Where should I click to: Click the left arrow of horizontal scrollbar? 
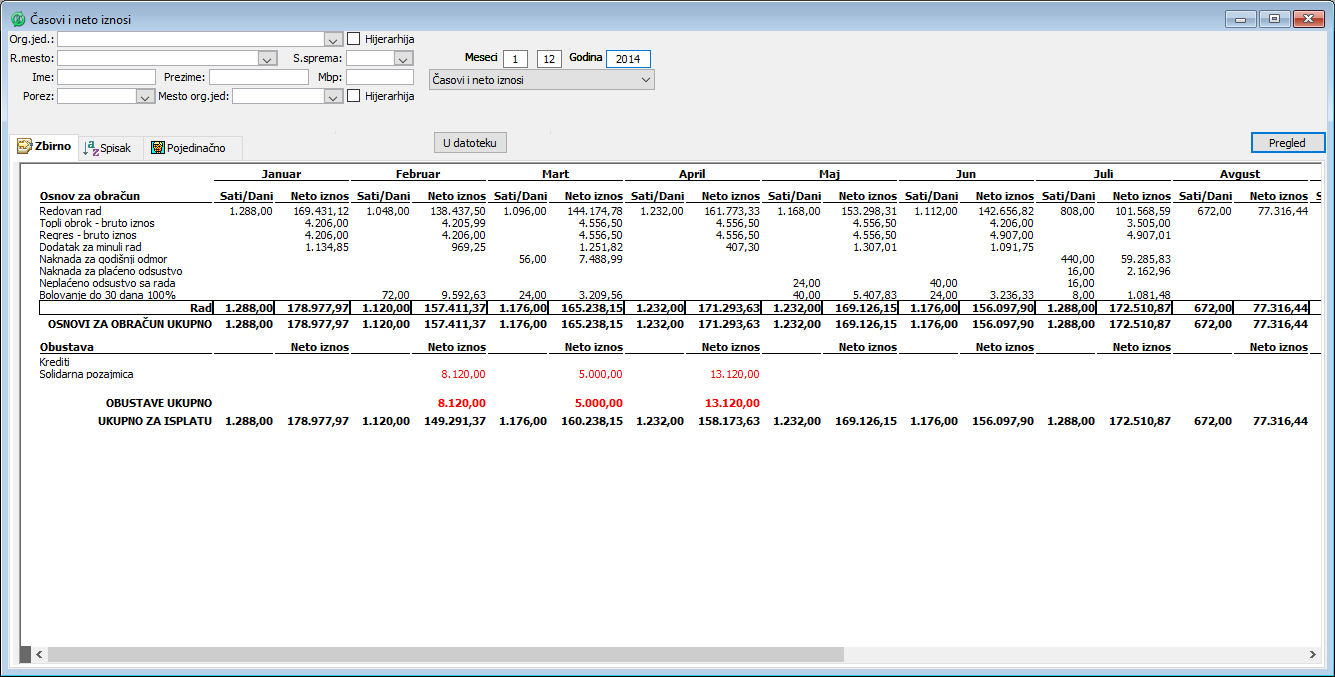click(x=40, y=654)
